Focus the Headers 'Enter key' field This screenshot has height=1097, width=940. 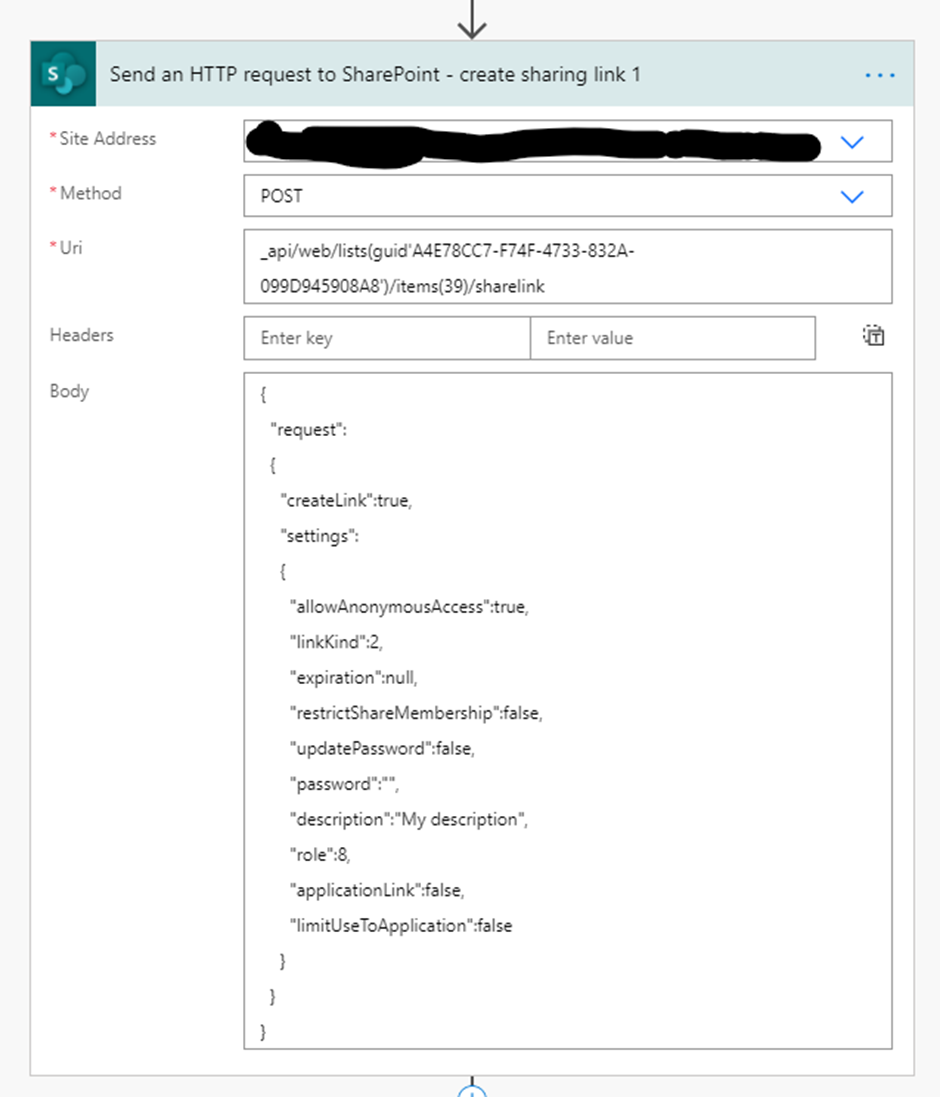coord(387,338)
